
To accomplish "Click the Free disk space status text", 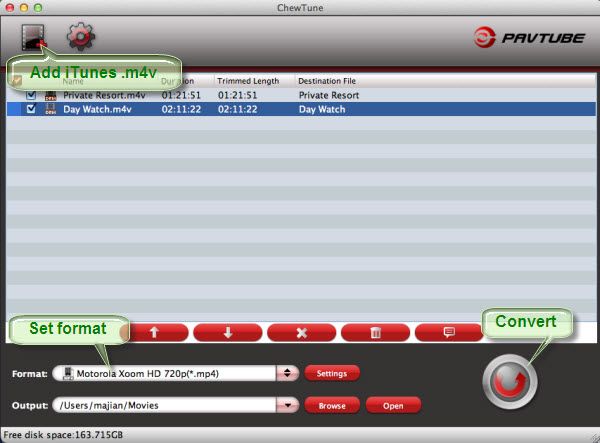I will [x=63, y=435].
